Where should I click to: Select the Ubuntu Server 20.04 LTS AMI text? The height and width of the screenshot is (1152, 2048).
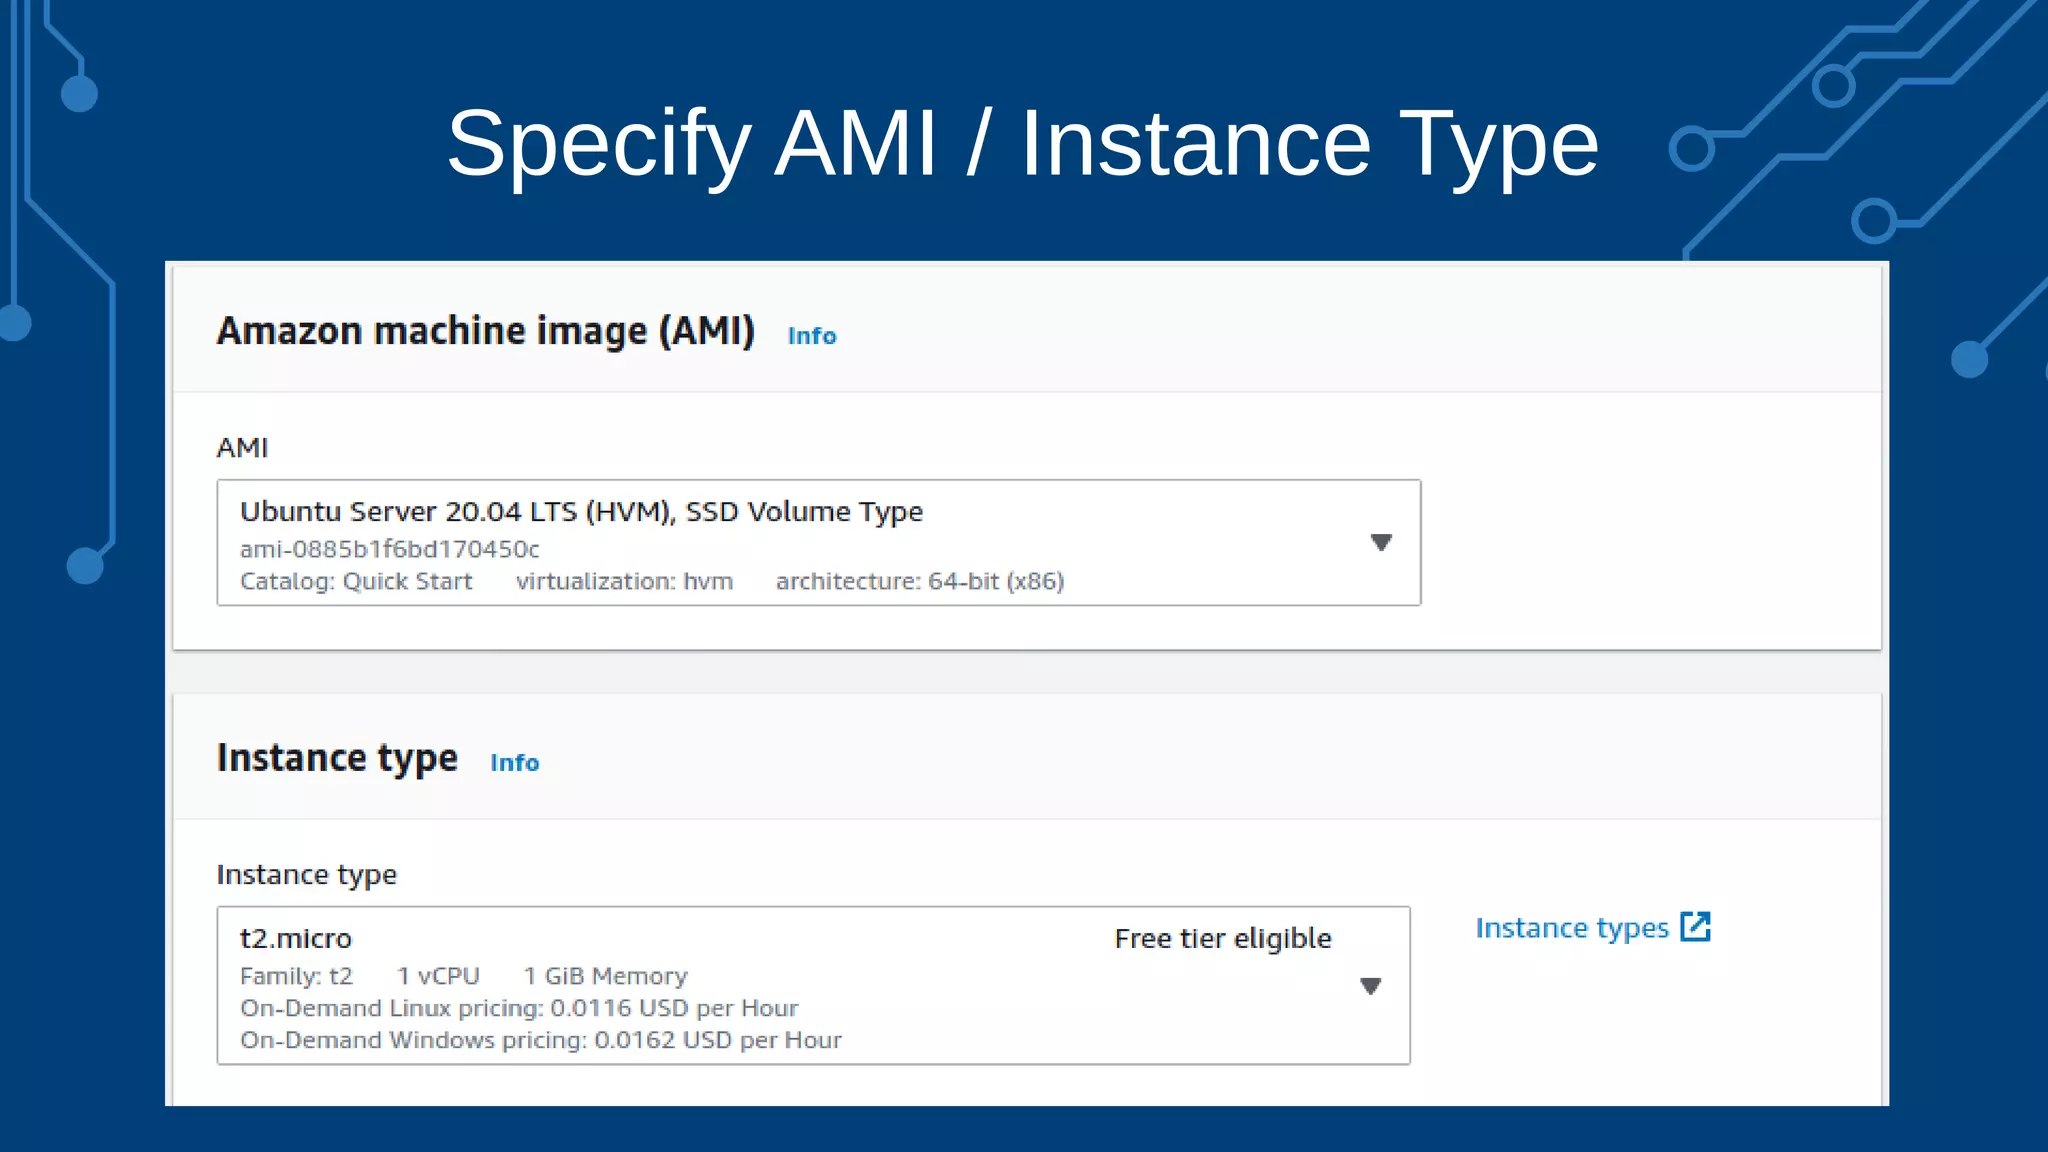tap(581, 512)
